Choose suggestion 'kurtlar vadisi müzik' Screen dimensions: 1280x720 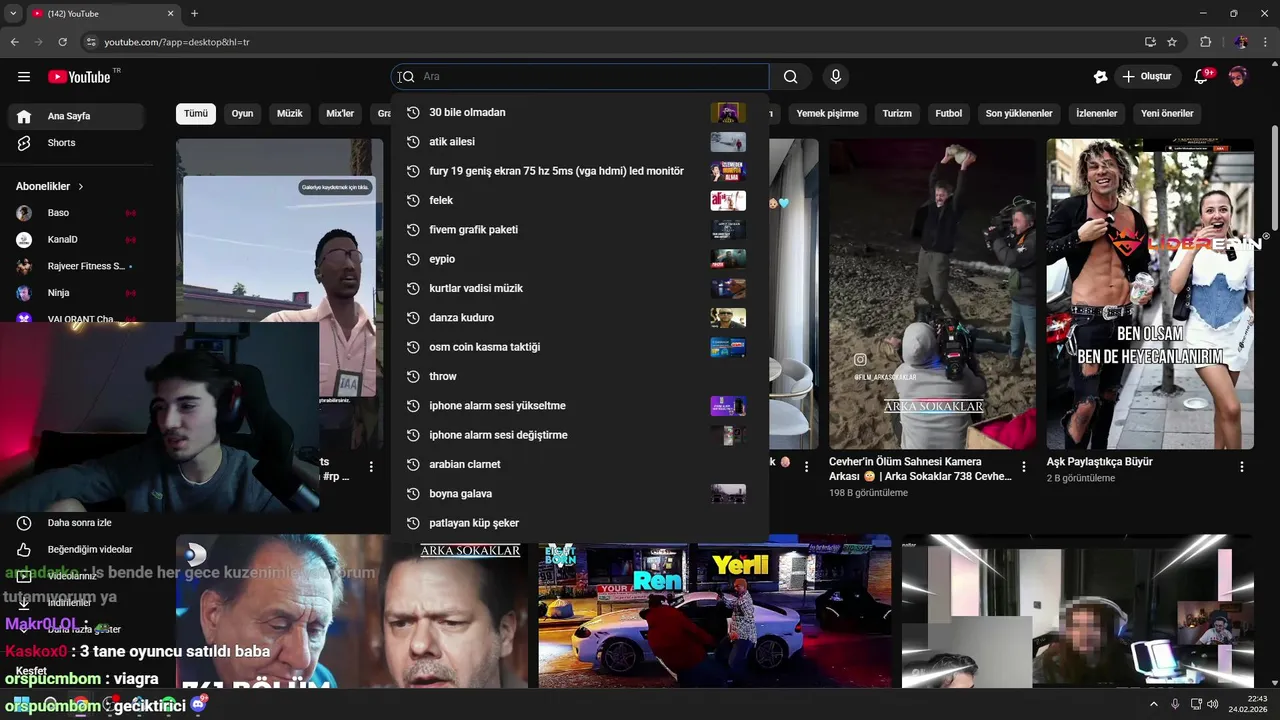[x=580, y=288]
